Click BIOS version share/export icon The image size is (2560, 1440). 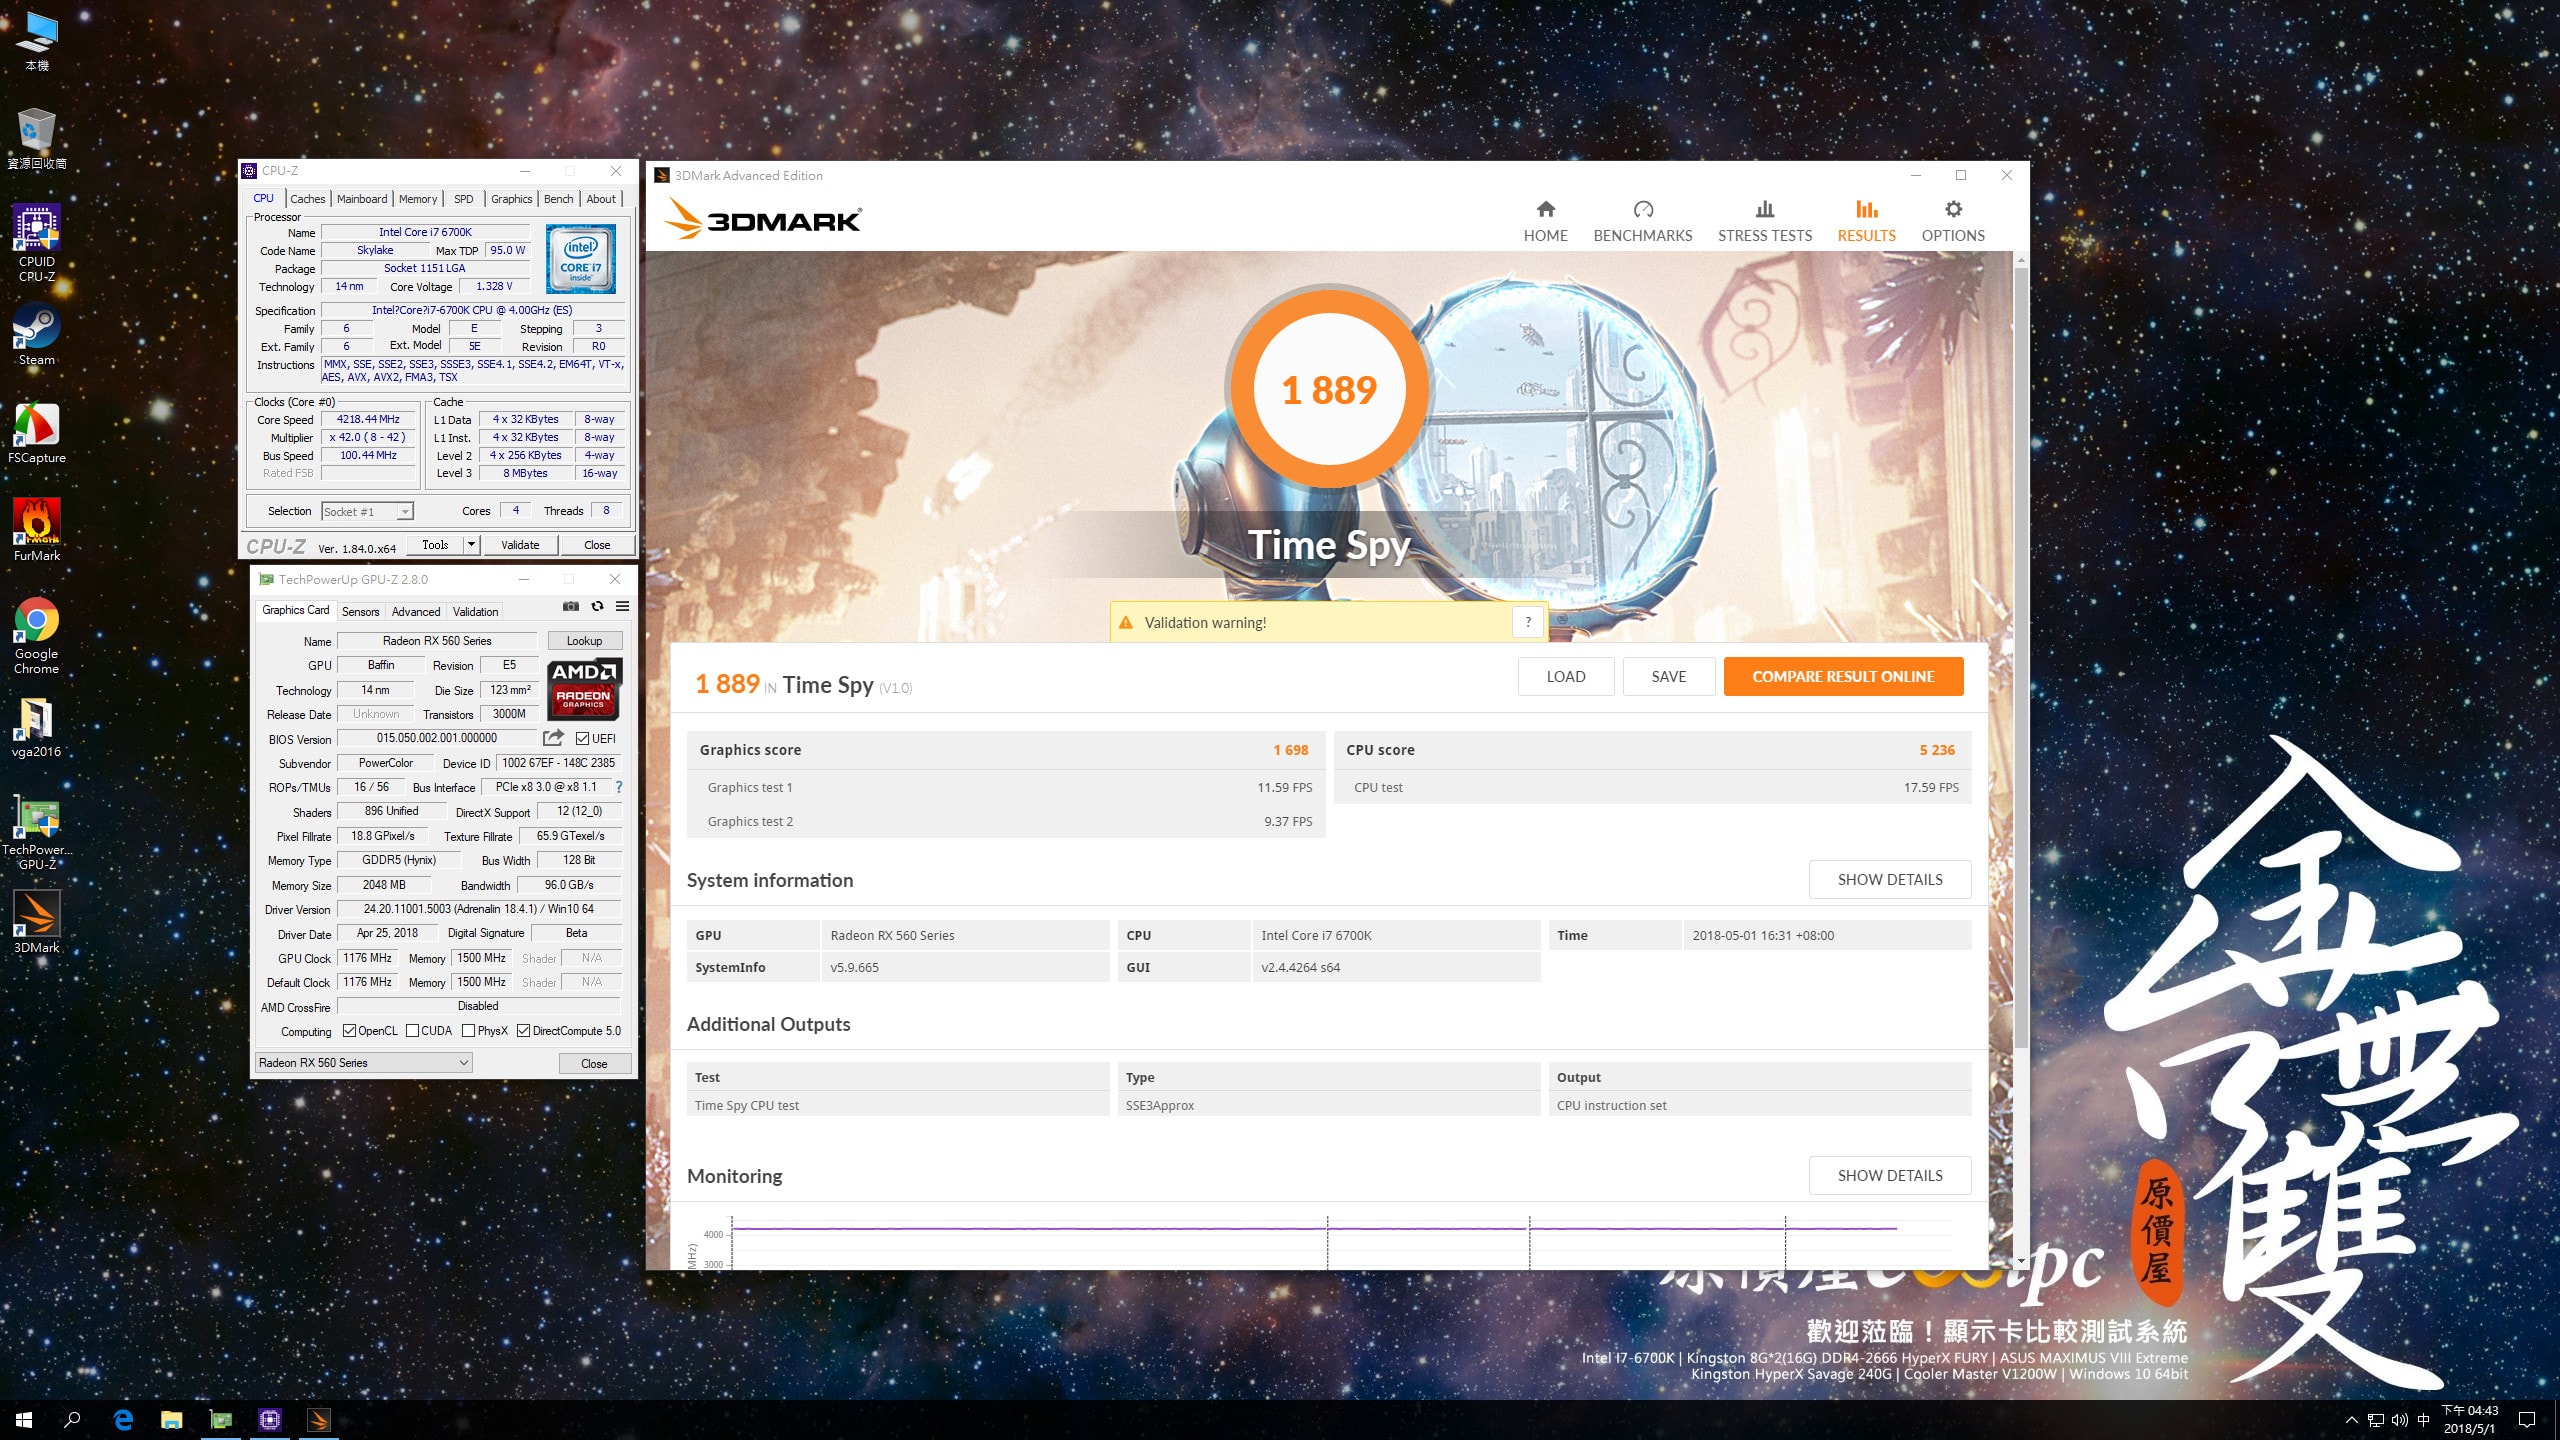pos(553,738)
